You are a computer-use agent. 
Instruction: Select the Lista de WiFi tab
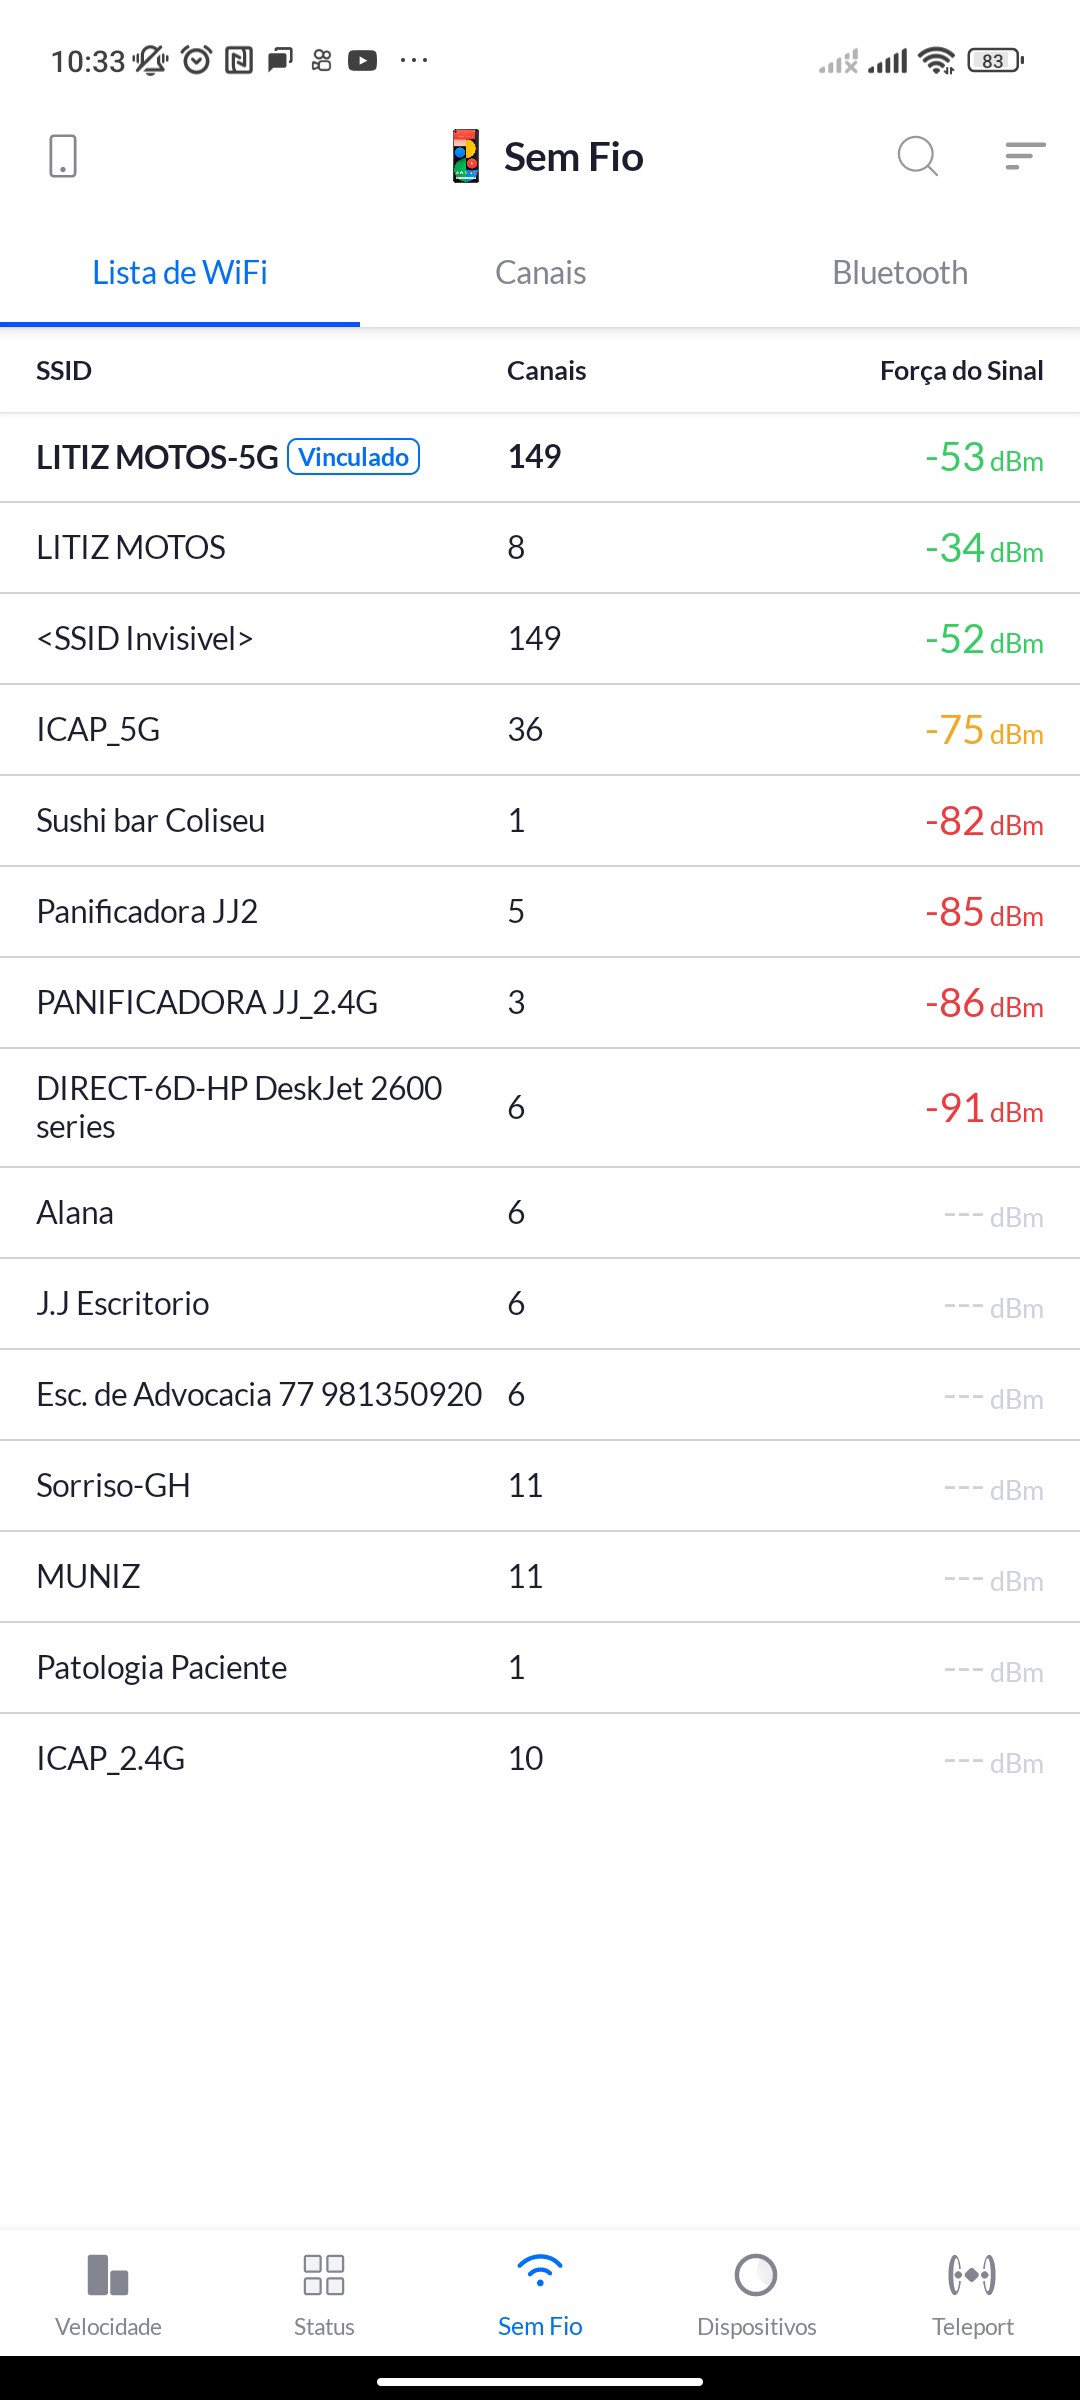tap(180, 273)
